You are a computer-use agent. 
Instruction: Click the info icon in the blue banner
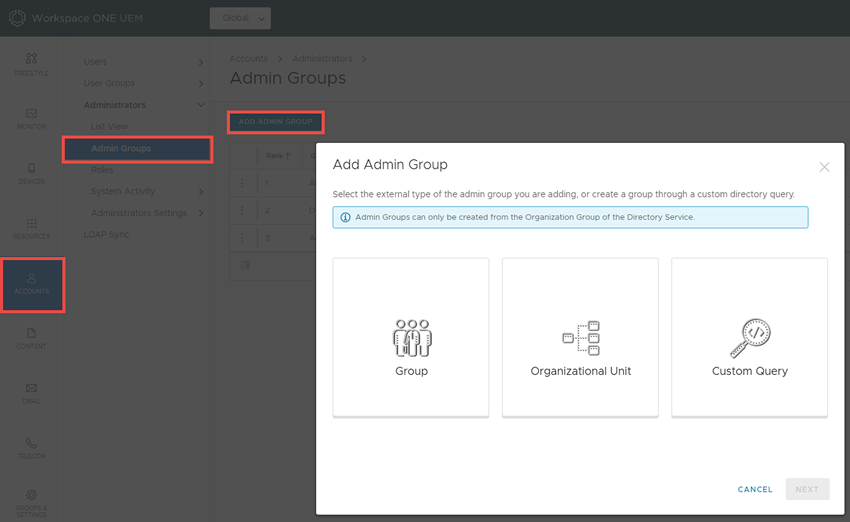tap(345, 217)
